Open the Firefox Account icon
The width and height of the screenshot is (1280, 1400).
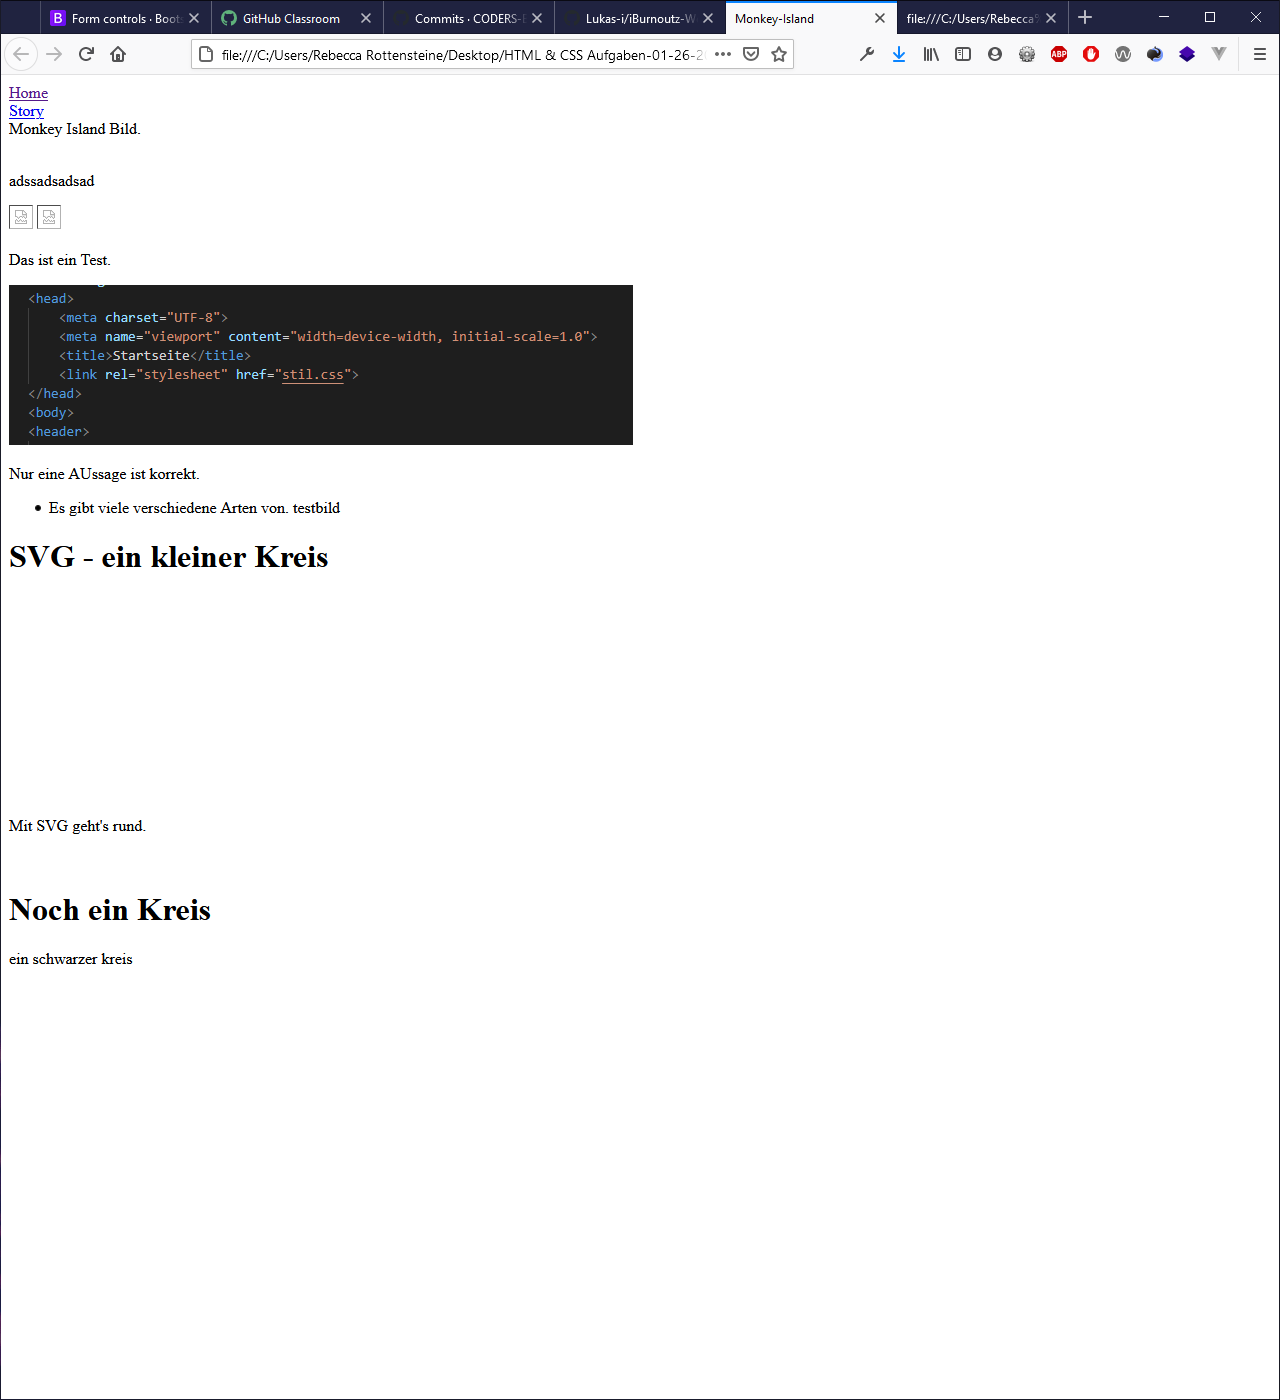(x=995, y=54)
